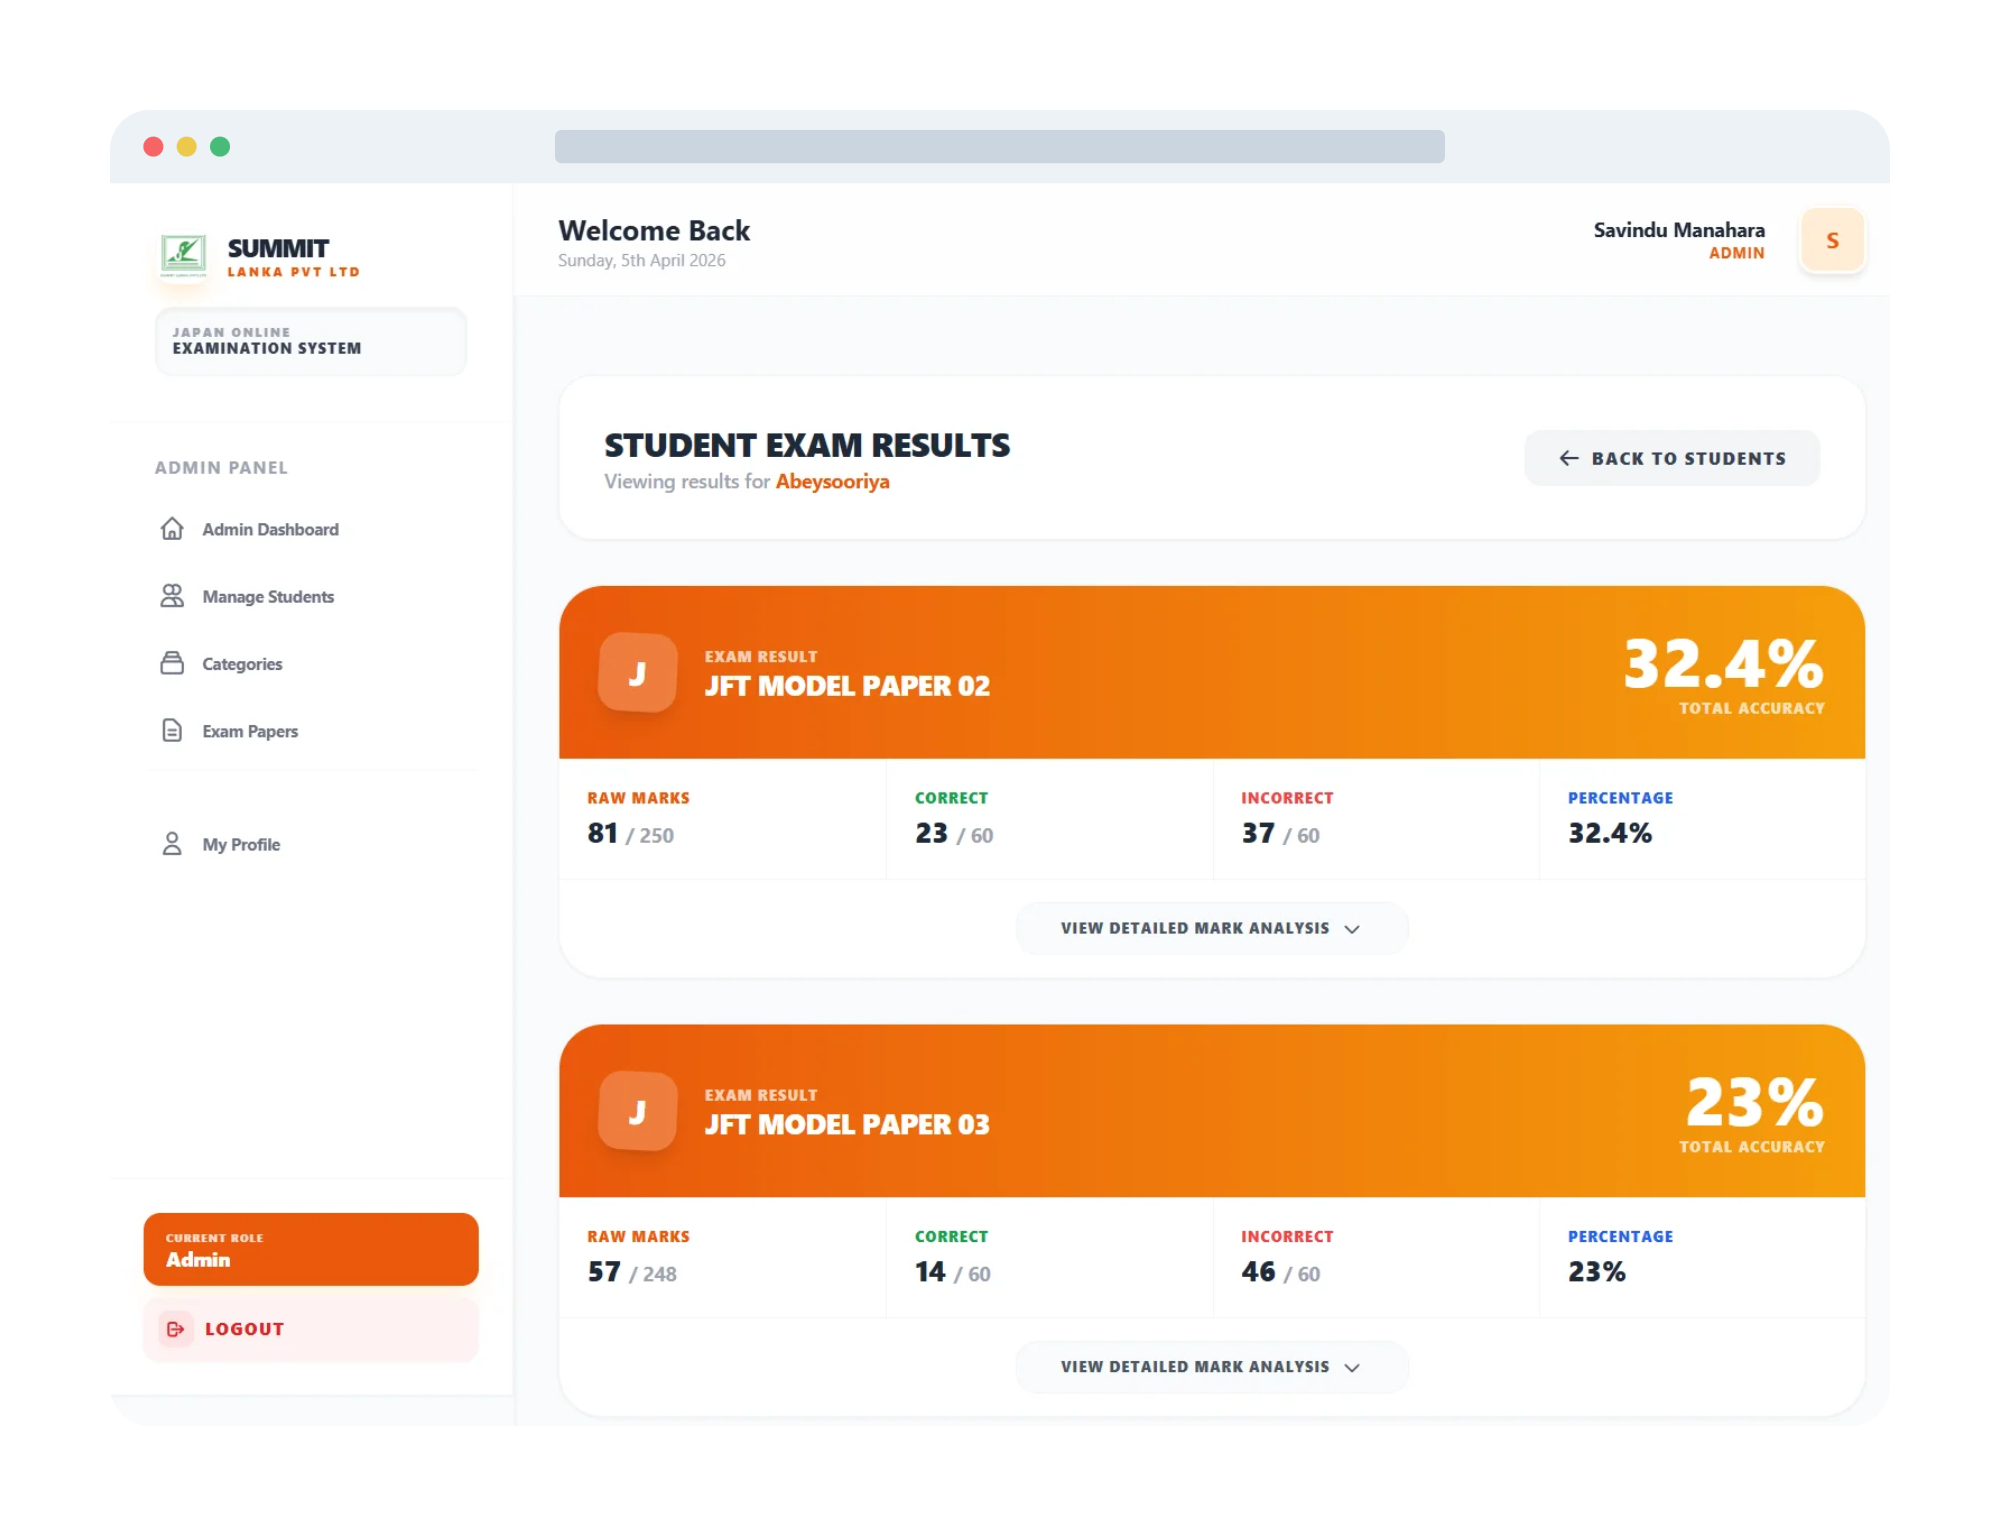This screenshot has width=2000, height=1536.
Task: Click the My Profile person icon
Action: pos(172,844)
